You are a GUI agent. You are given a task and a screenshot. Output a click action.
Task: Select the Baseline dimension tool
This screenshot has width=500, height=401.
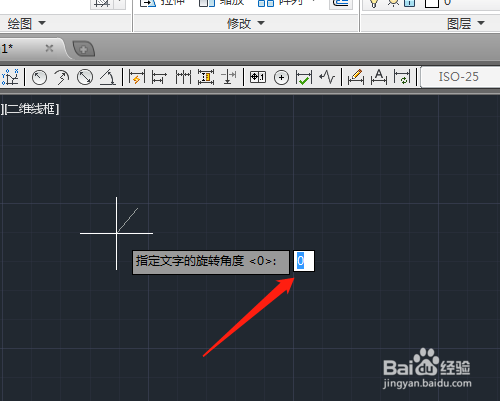159,77
